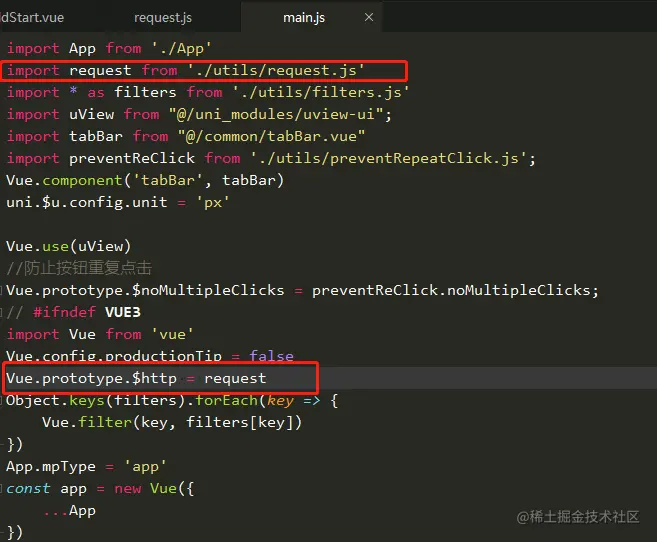The image size is (657, 542).
Task: Click preventReClick.noMultipleClicks expression
Action: (451, 290)
